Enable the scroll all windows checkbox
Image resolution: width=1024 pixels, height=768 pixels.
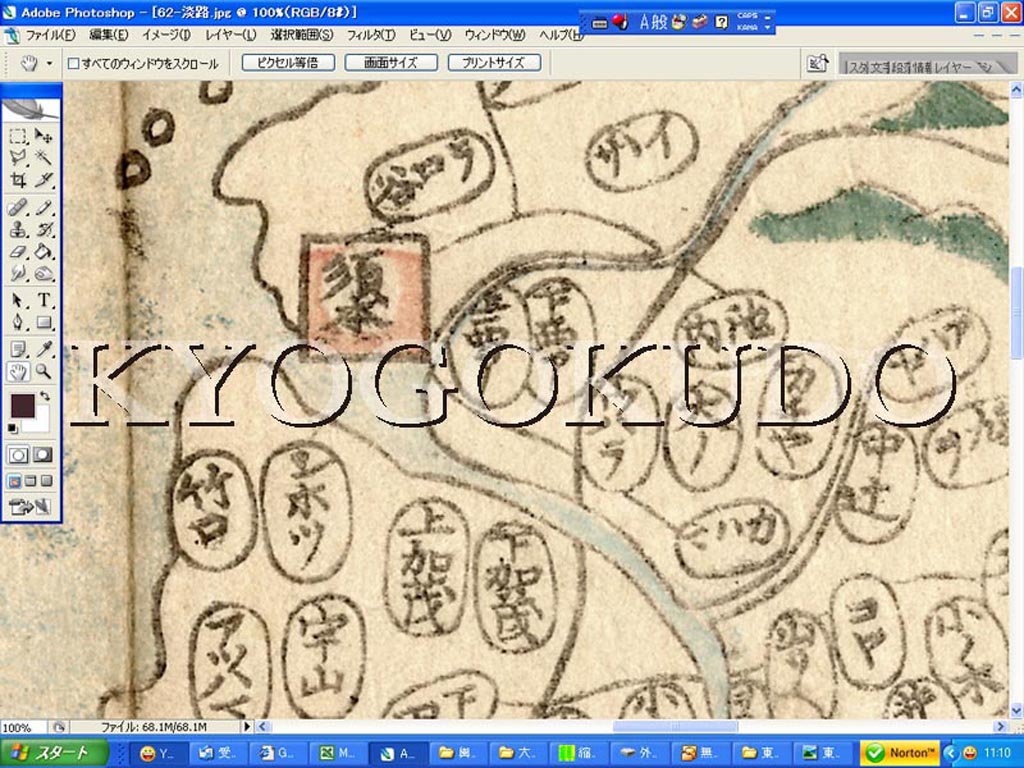coord(74,63)
